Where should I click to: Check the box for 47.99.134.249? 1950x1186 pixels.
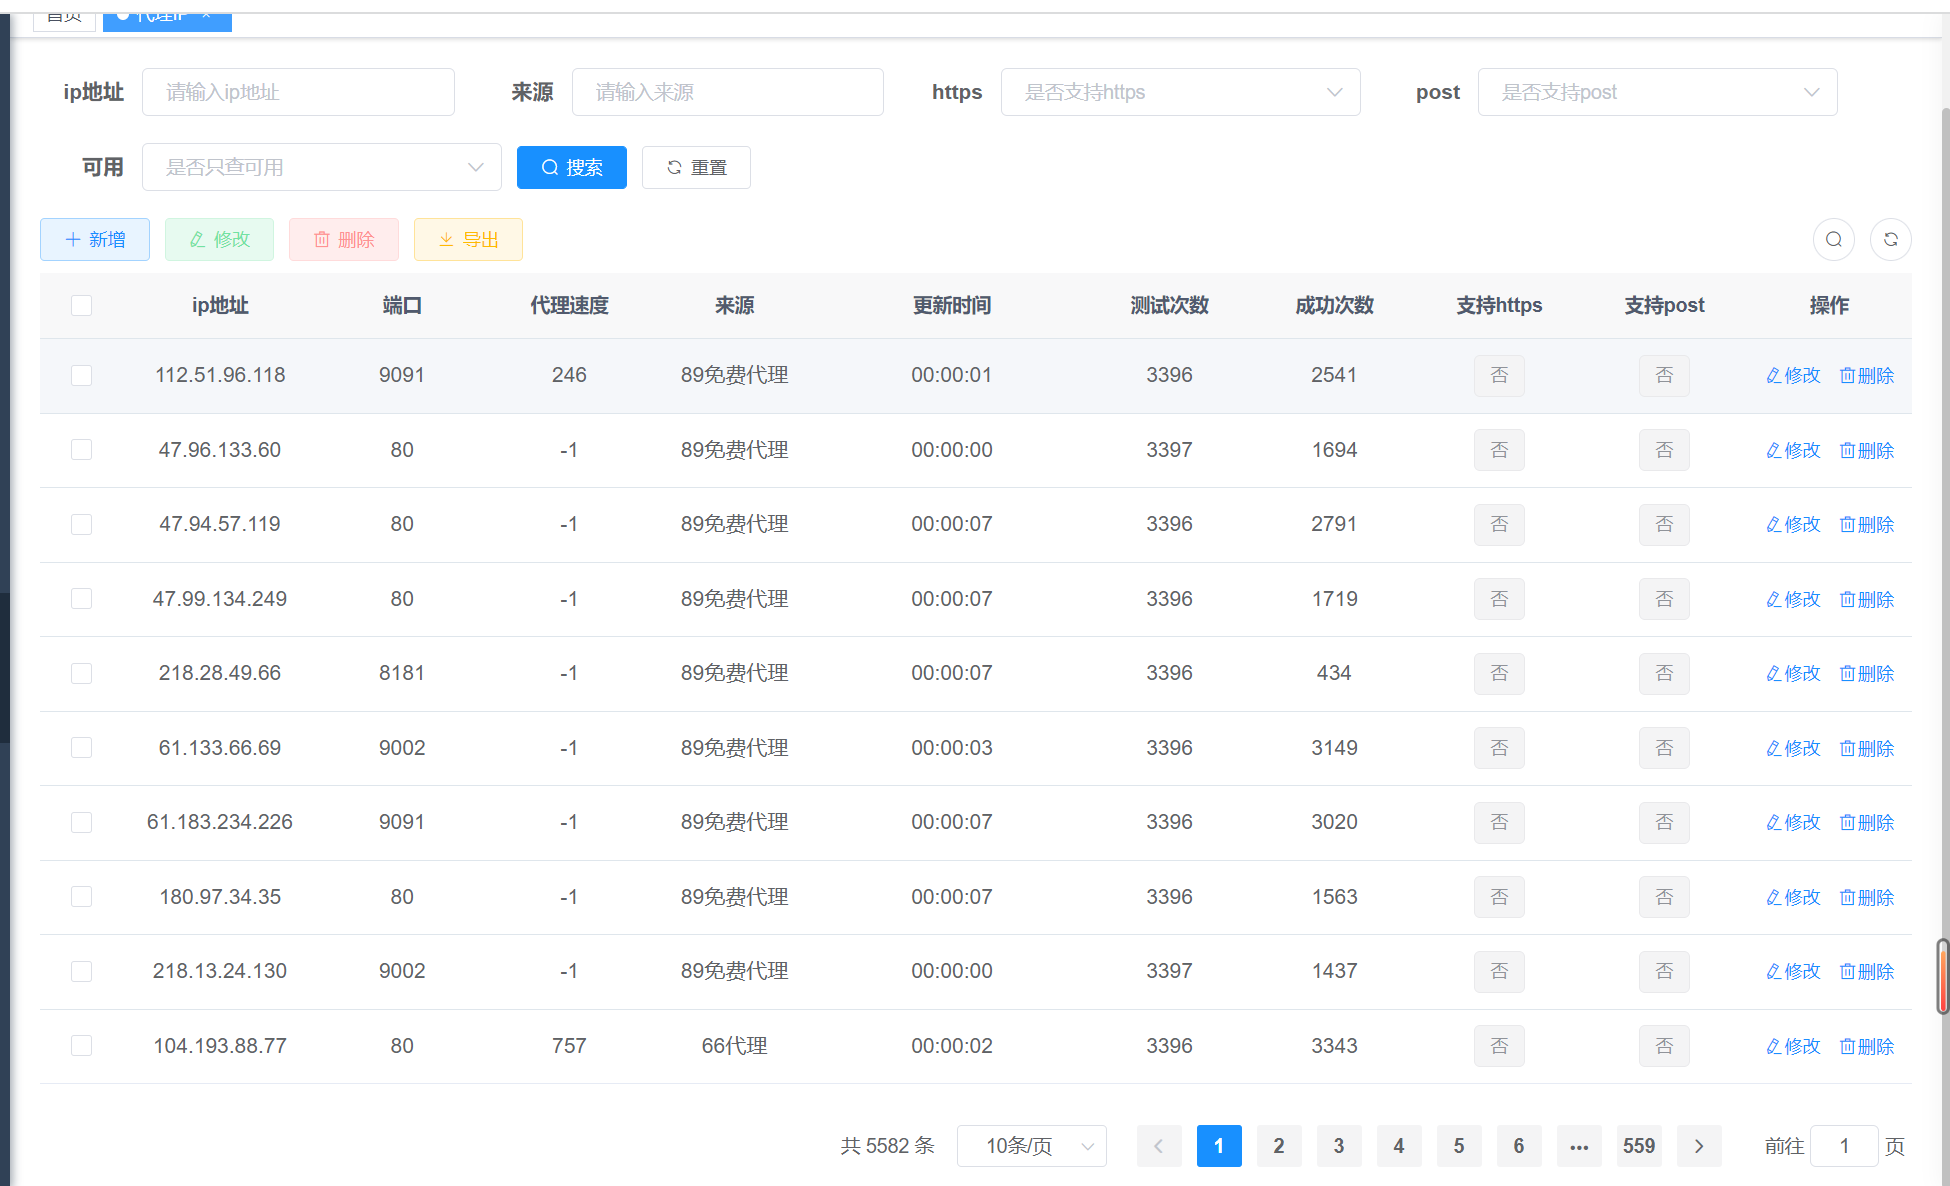pyautogui.click(x=82, y=598)
